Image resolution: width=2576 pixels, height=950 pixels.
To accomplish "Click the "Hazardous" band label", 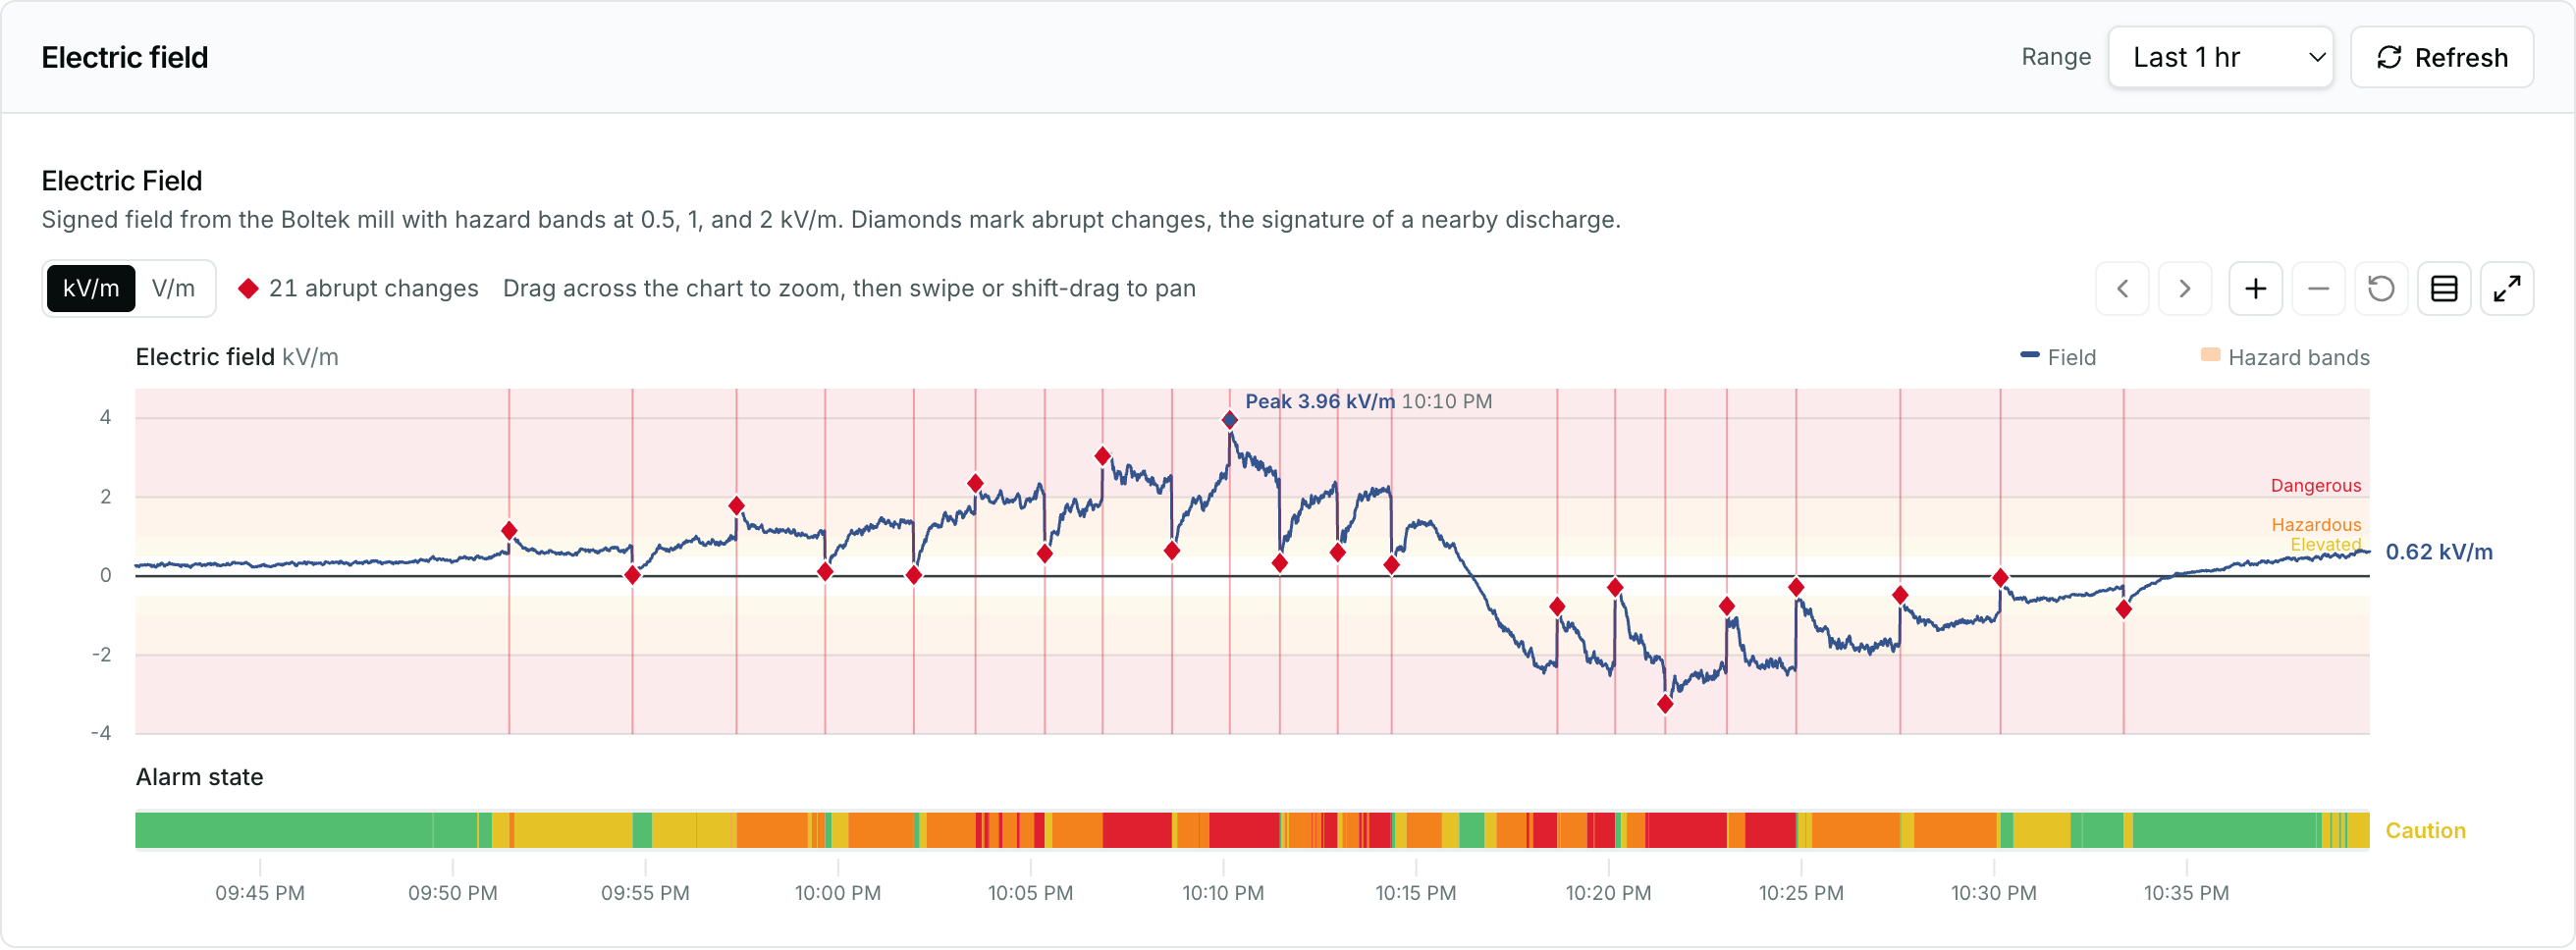I will point(2316,526).
